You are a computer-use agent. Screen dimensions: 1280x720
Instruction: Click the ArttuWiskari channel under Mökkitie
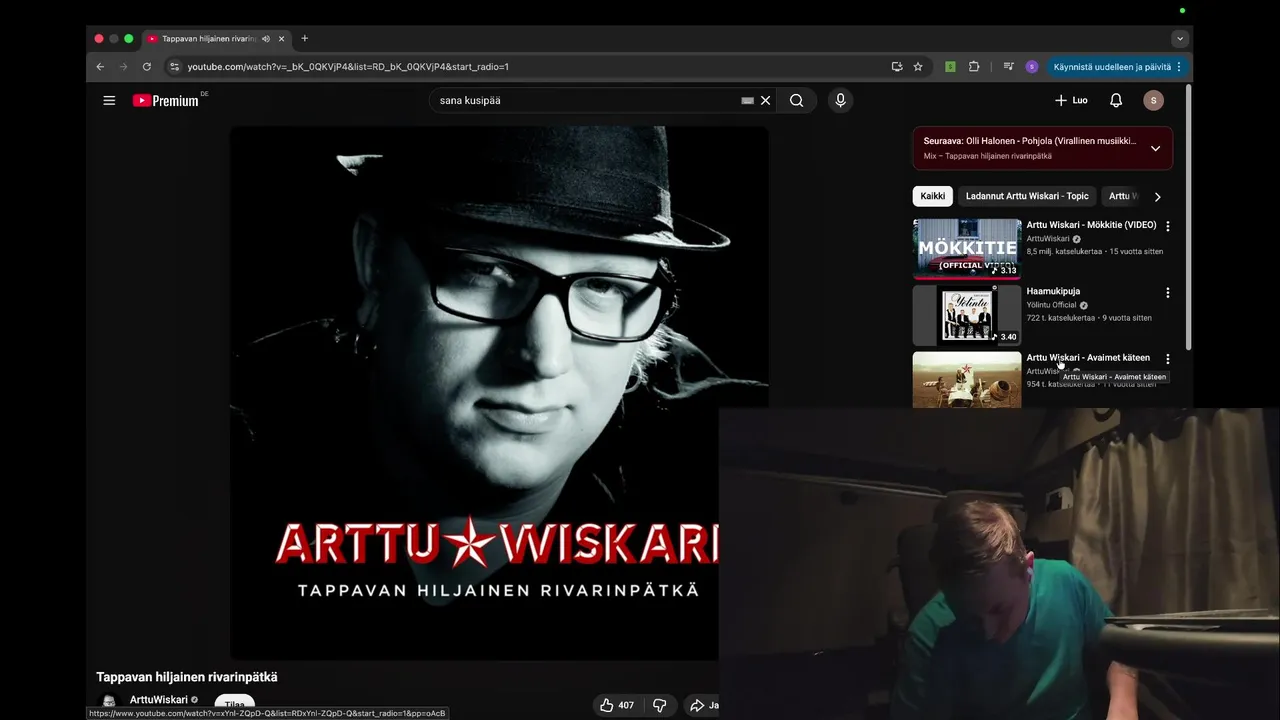[x=1048, y=239]
